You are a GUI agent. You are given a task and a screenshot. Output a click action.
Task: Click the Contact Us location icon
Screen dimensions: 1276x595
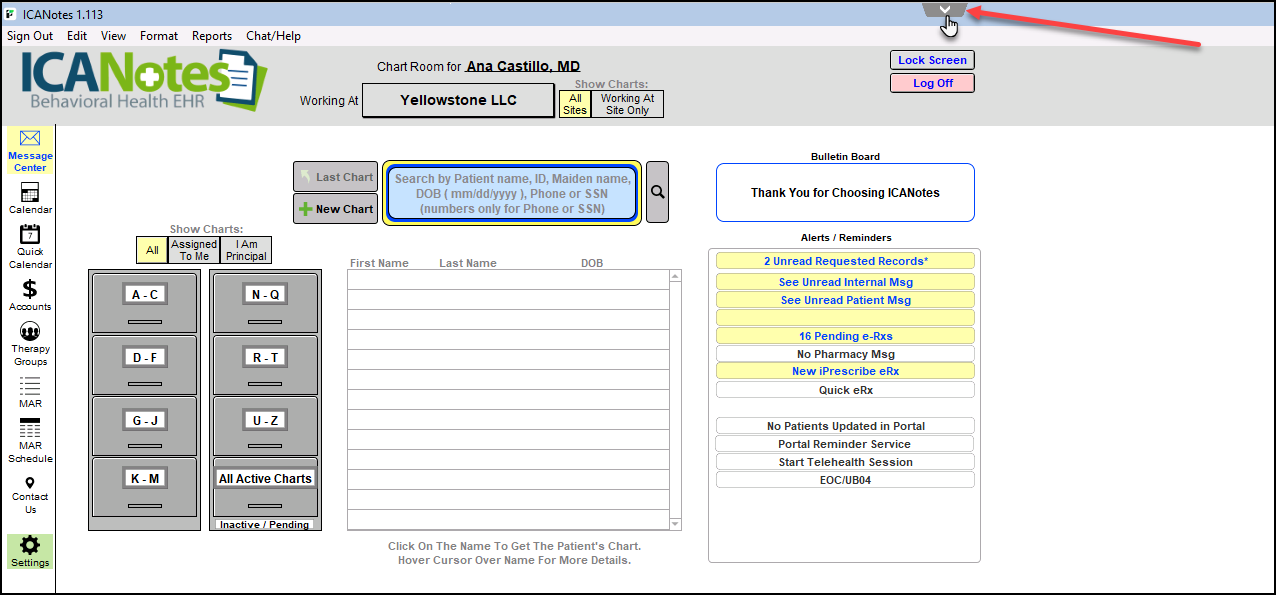30,483
